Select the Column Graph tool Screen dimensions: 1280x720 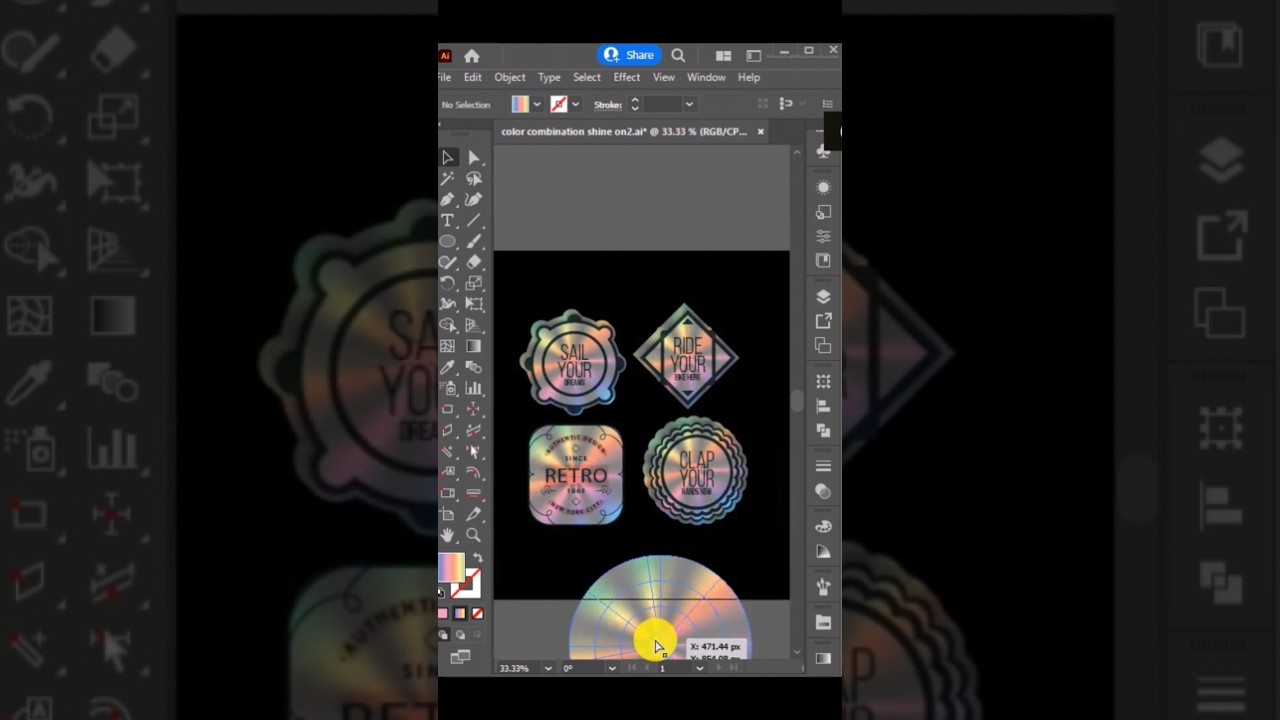pyautogui.click(x=474, y=388)
